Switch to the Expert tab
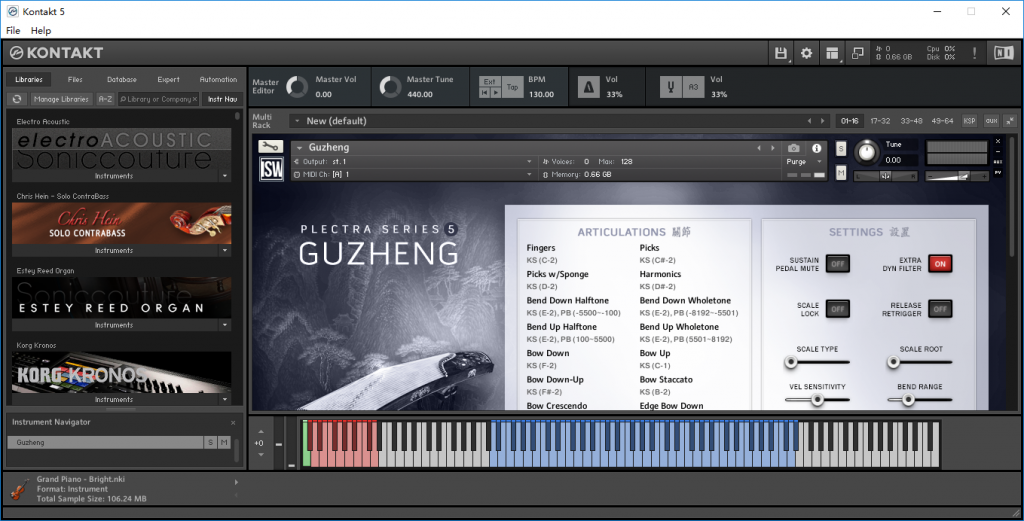The image size is (1024, 521). pyautogui.click(x=168, y=80)
